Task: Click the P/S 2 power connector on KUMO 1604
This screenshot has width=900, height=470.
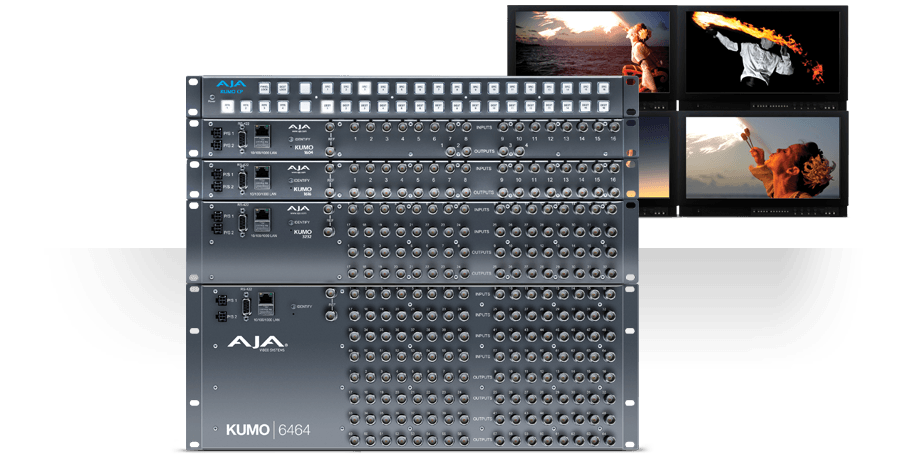Action: coord(216,146)
